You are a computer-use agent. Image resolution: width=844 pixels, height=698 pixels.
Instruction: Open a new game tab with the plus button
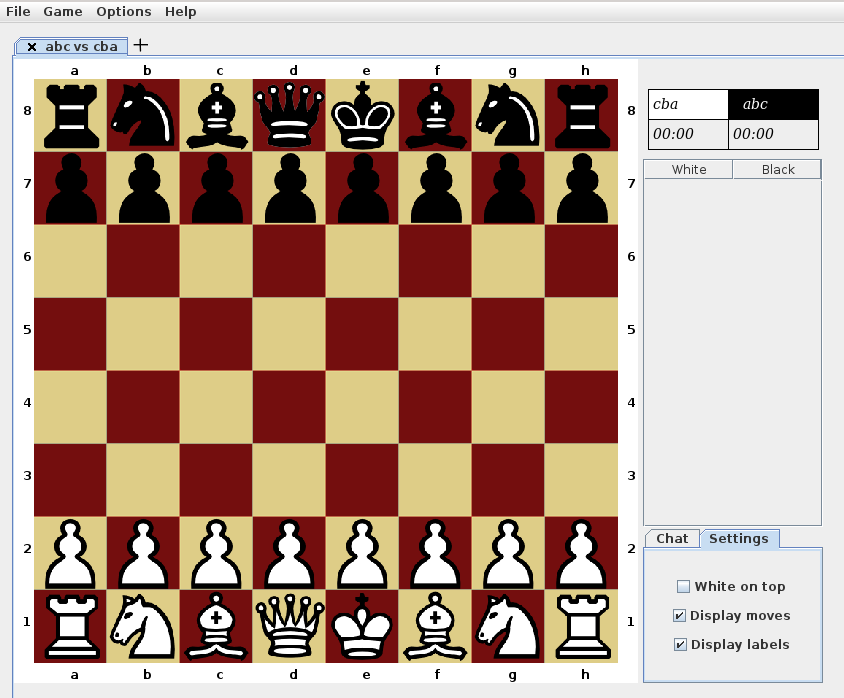(x=140, y=44)
